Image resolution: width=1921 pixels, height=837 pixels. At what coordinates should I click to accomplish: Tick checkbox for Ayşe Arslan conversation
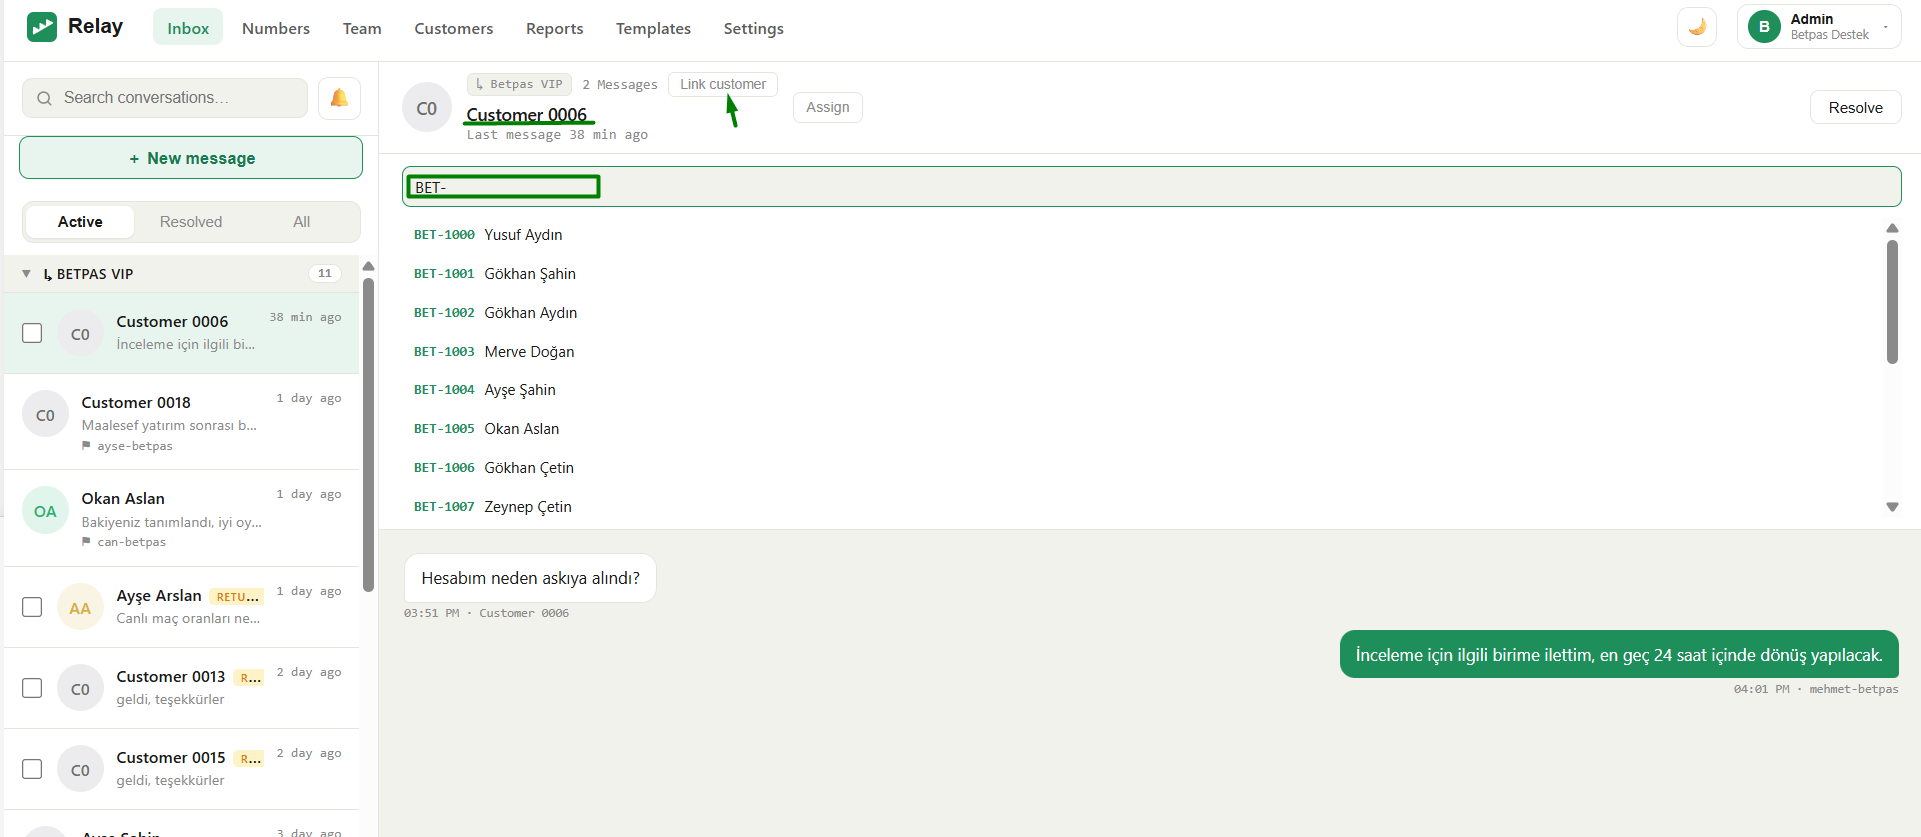(x=32, y=607)
